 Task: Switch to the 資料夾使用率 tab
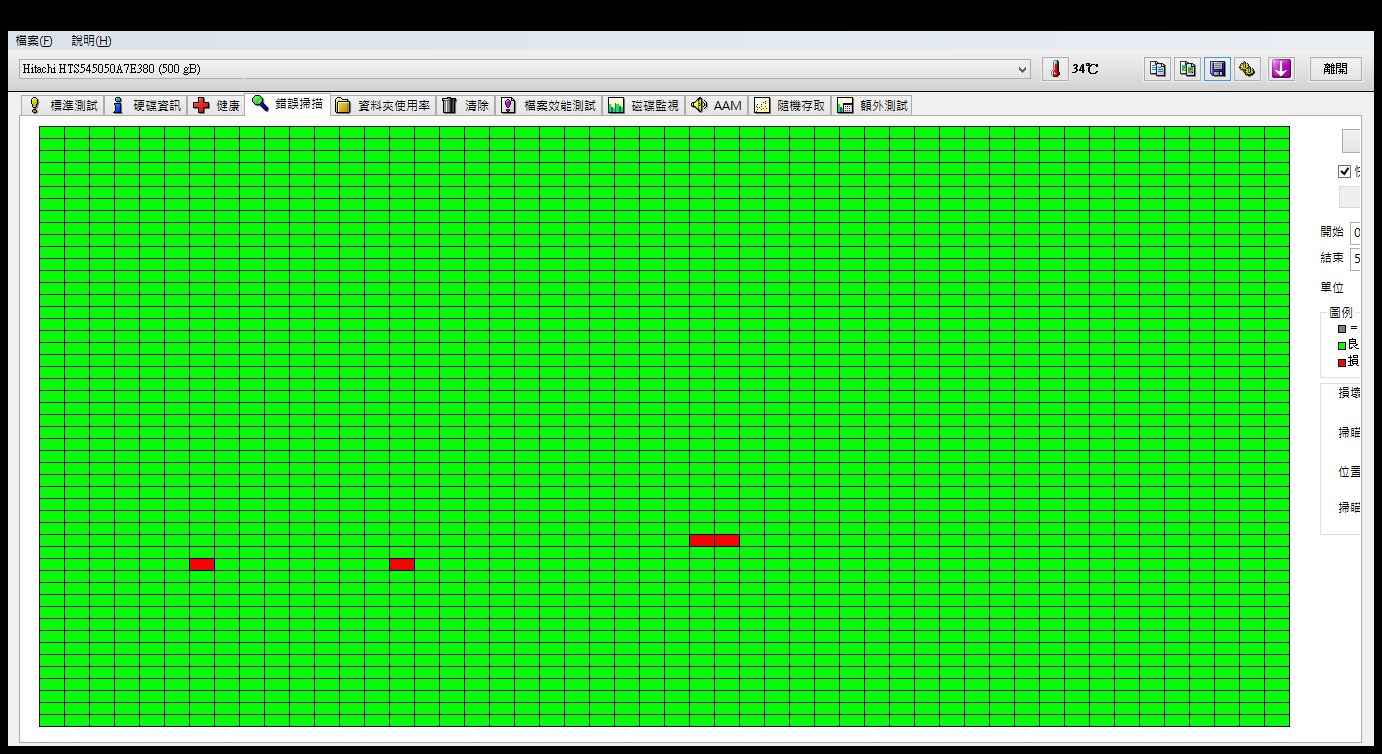383,105
